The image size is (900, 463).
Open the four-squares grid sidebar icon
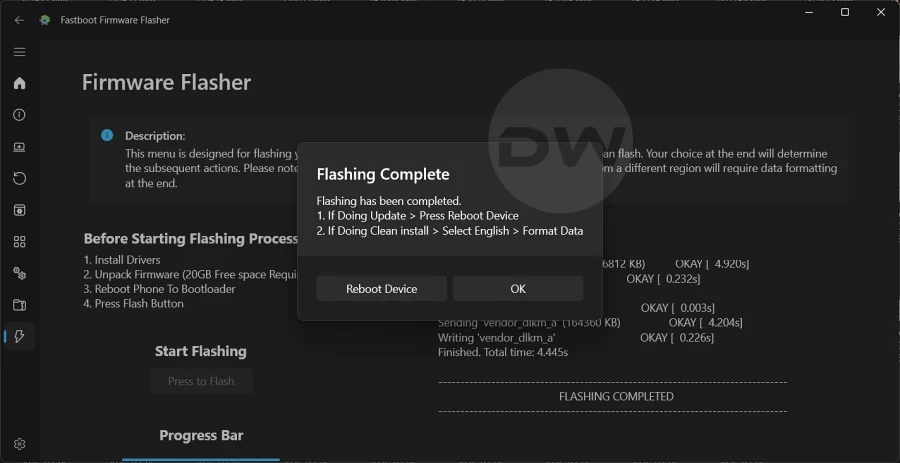tap(20, 242)
